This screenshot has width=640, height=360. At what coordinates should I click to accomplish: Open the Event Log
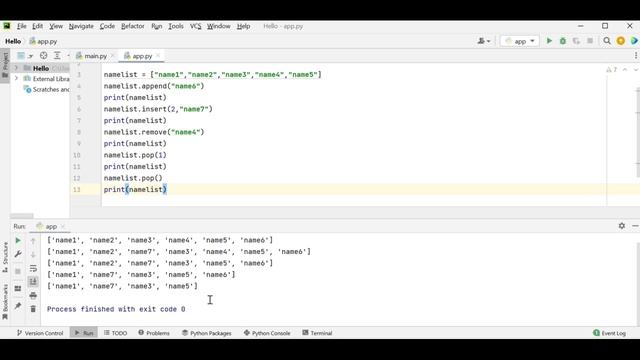(609, 333)
